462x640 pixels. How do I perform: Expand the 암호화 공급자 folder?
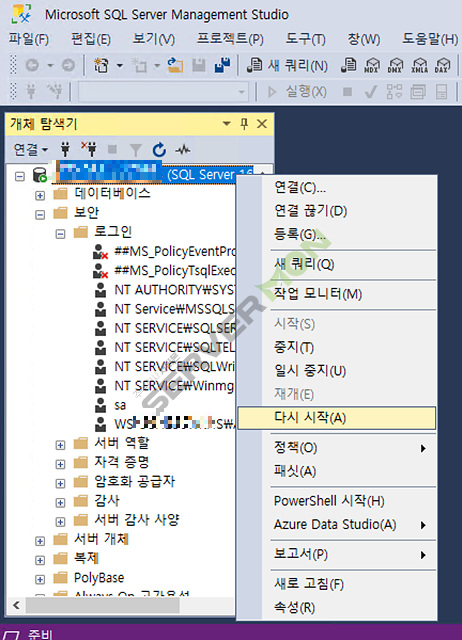pyautogui.click(x=60, y=484)
